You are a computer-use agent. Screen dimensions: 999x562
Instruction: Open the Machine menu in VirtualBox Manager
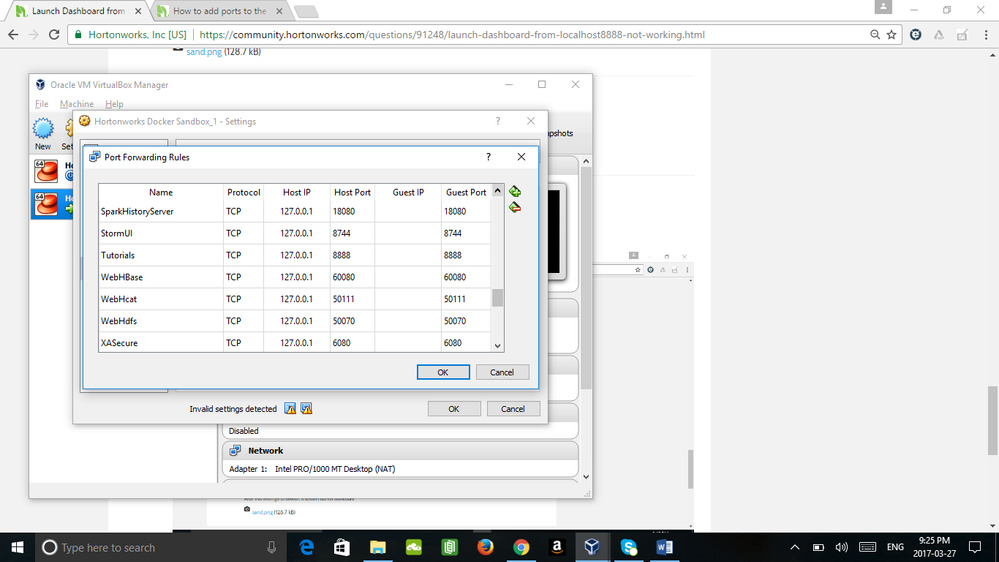76,104
